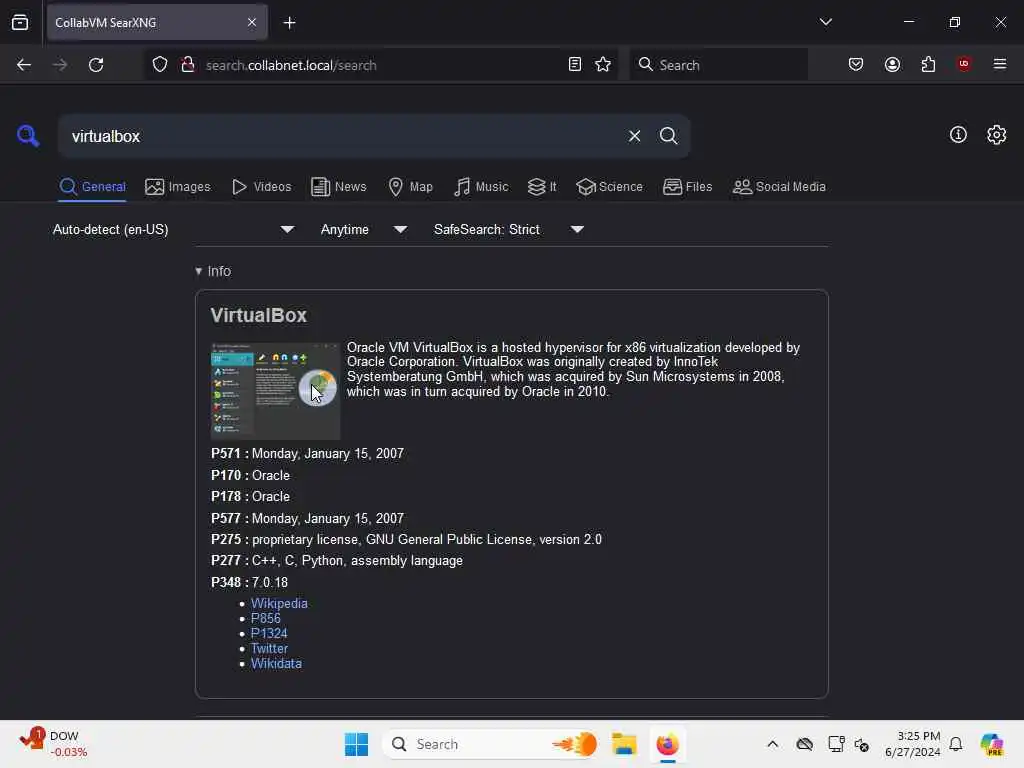
Task: Show hidden system tray icons
Action: 773,744
